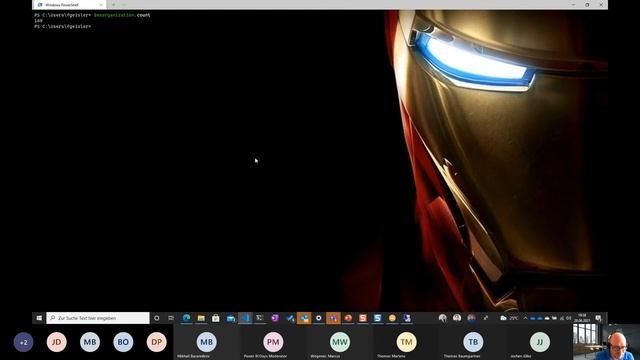Open the yellow round face taskbar icon

[x=392, y=318]
